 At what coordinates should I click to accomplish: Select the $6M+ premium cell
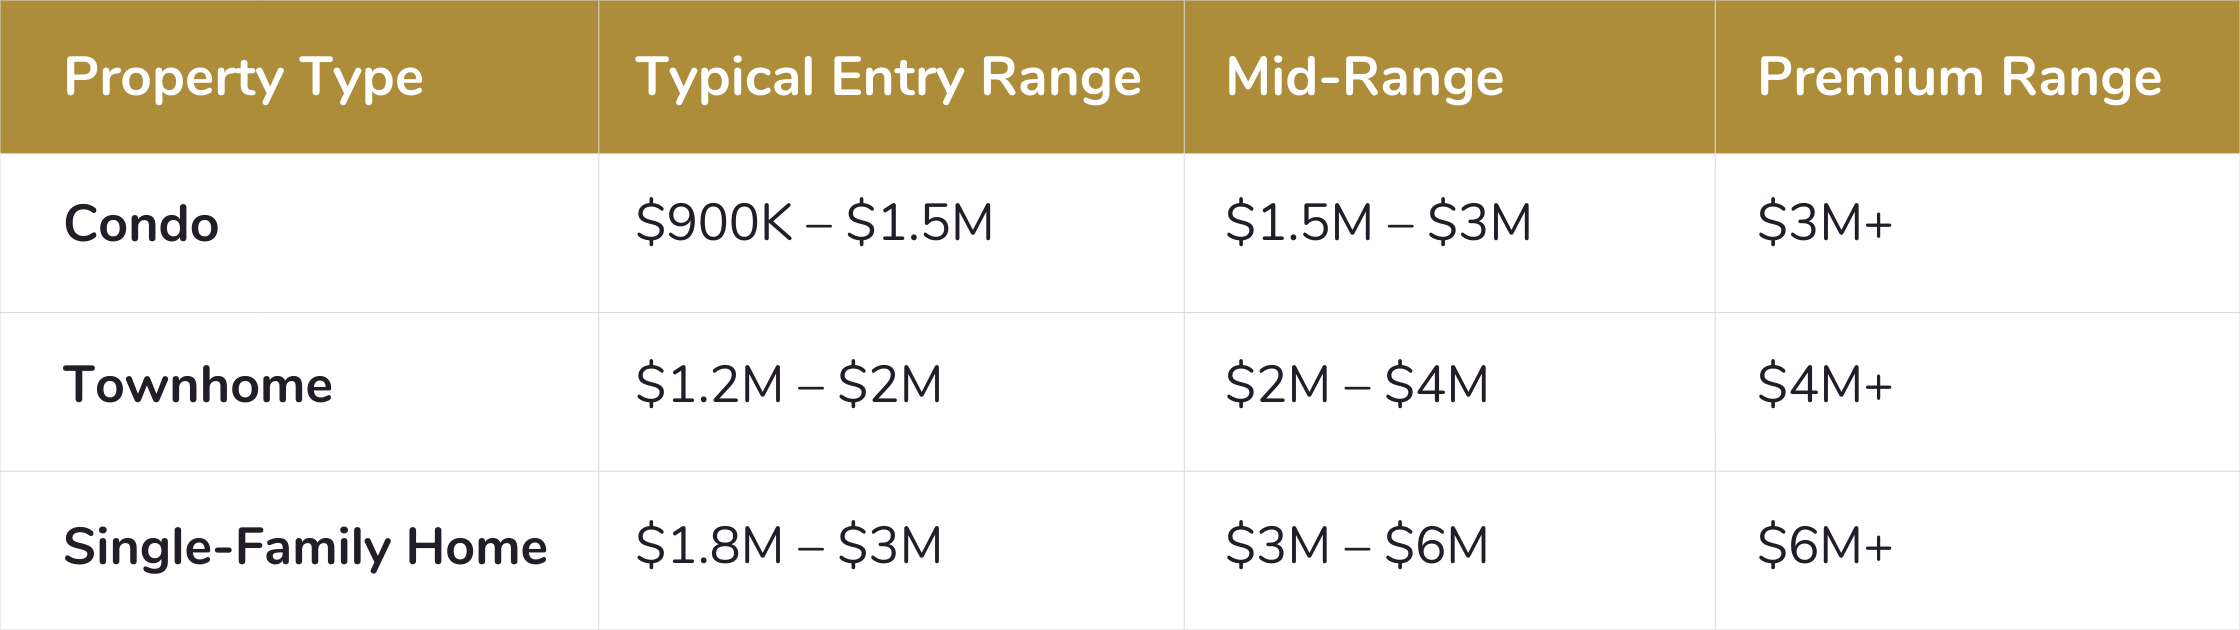1825,546
